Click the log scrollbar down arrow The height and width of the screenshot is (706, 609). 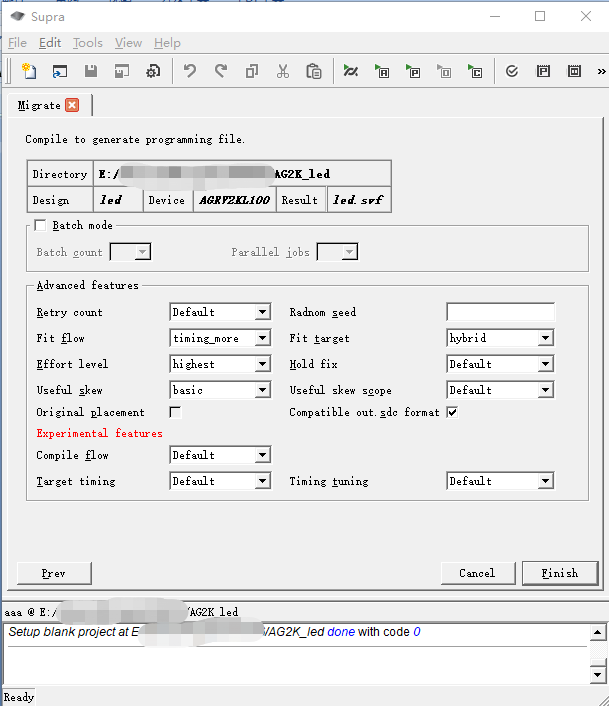click(597, 674)
